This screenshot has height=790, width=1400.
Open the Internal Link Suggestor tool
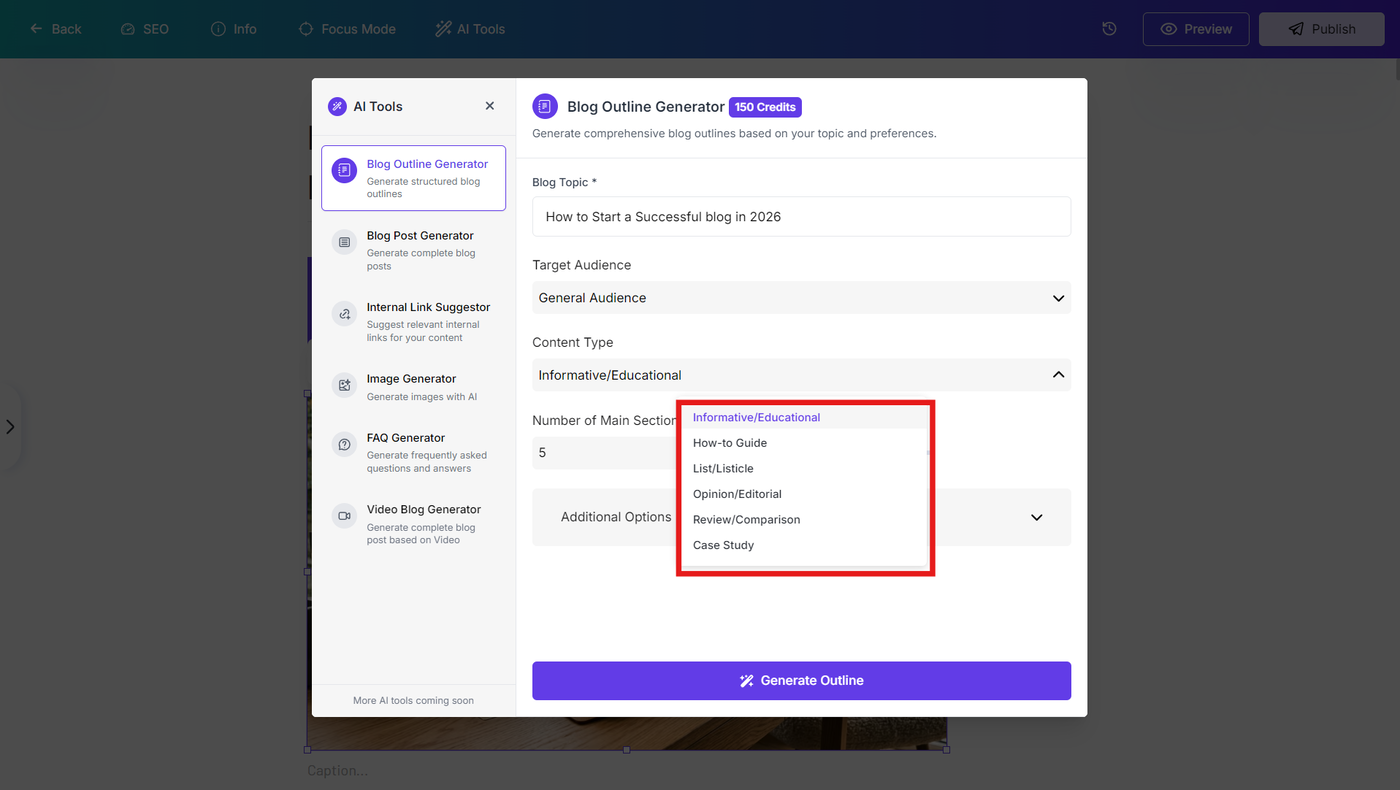coord(413,322)
